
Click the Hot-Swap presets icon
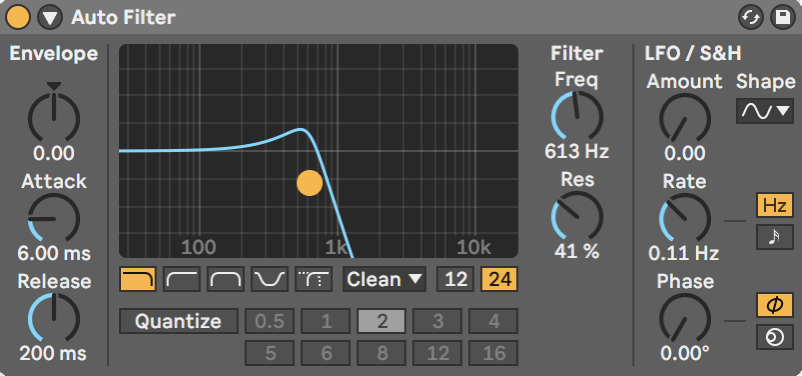(x=750, y=18)
